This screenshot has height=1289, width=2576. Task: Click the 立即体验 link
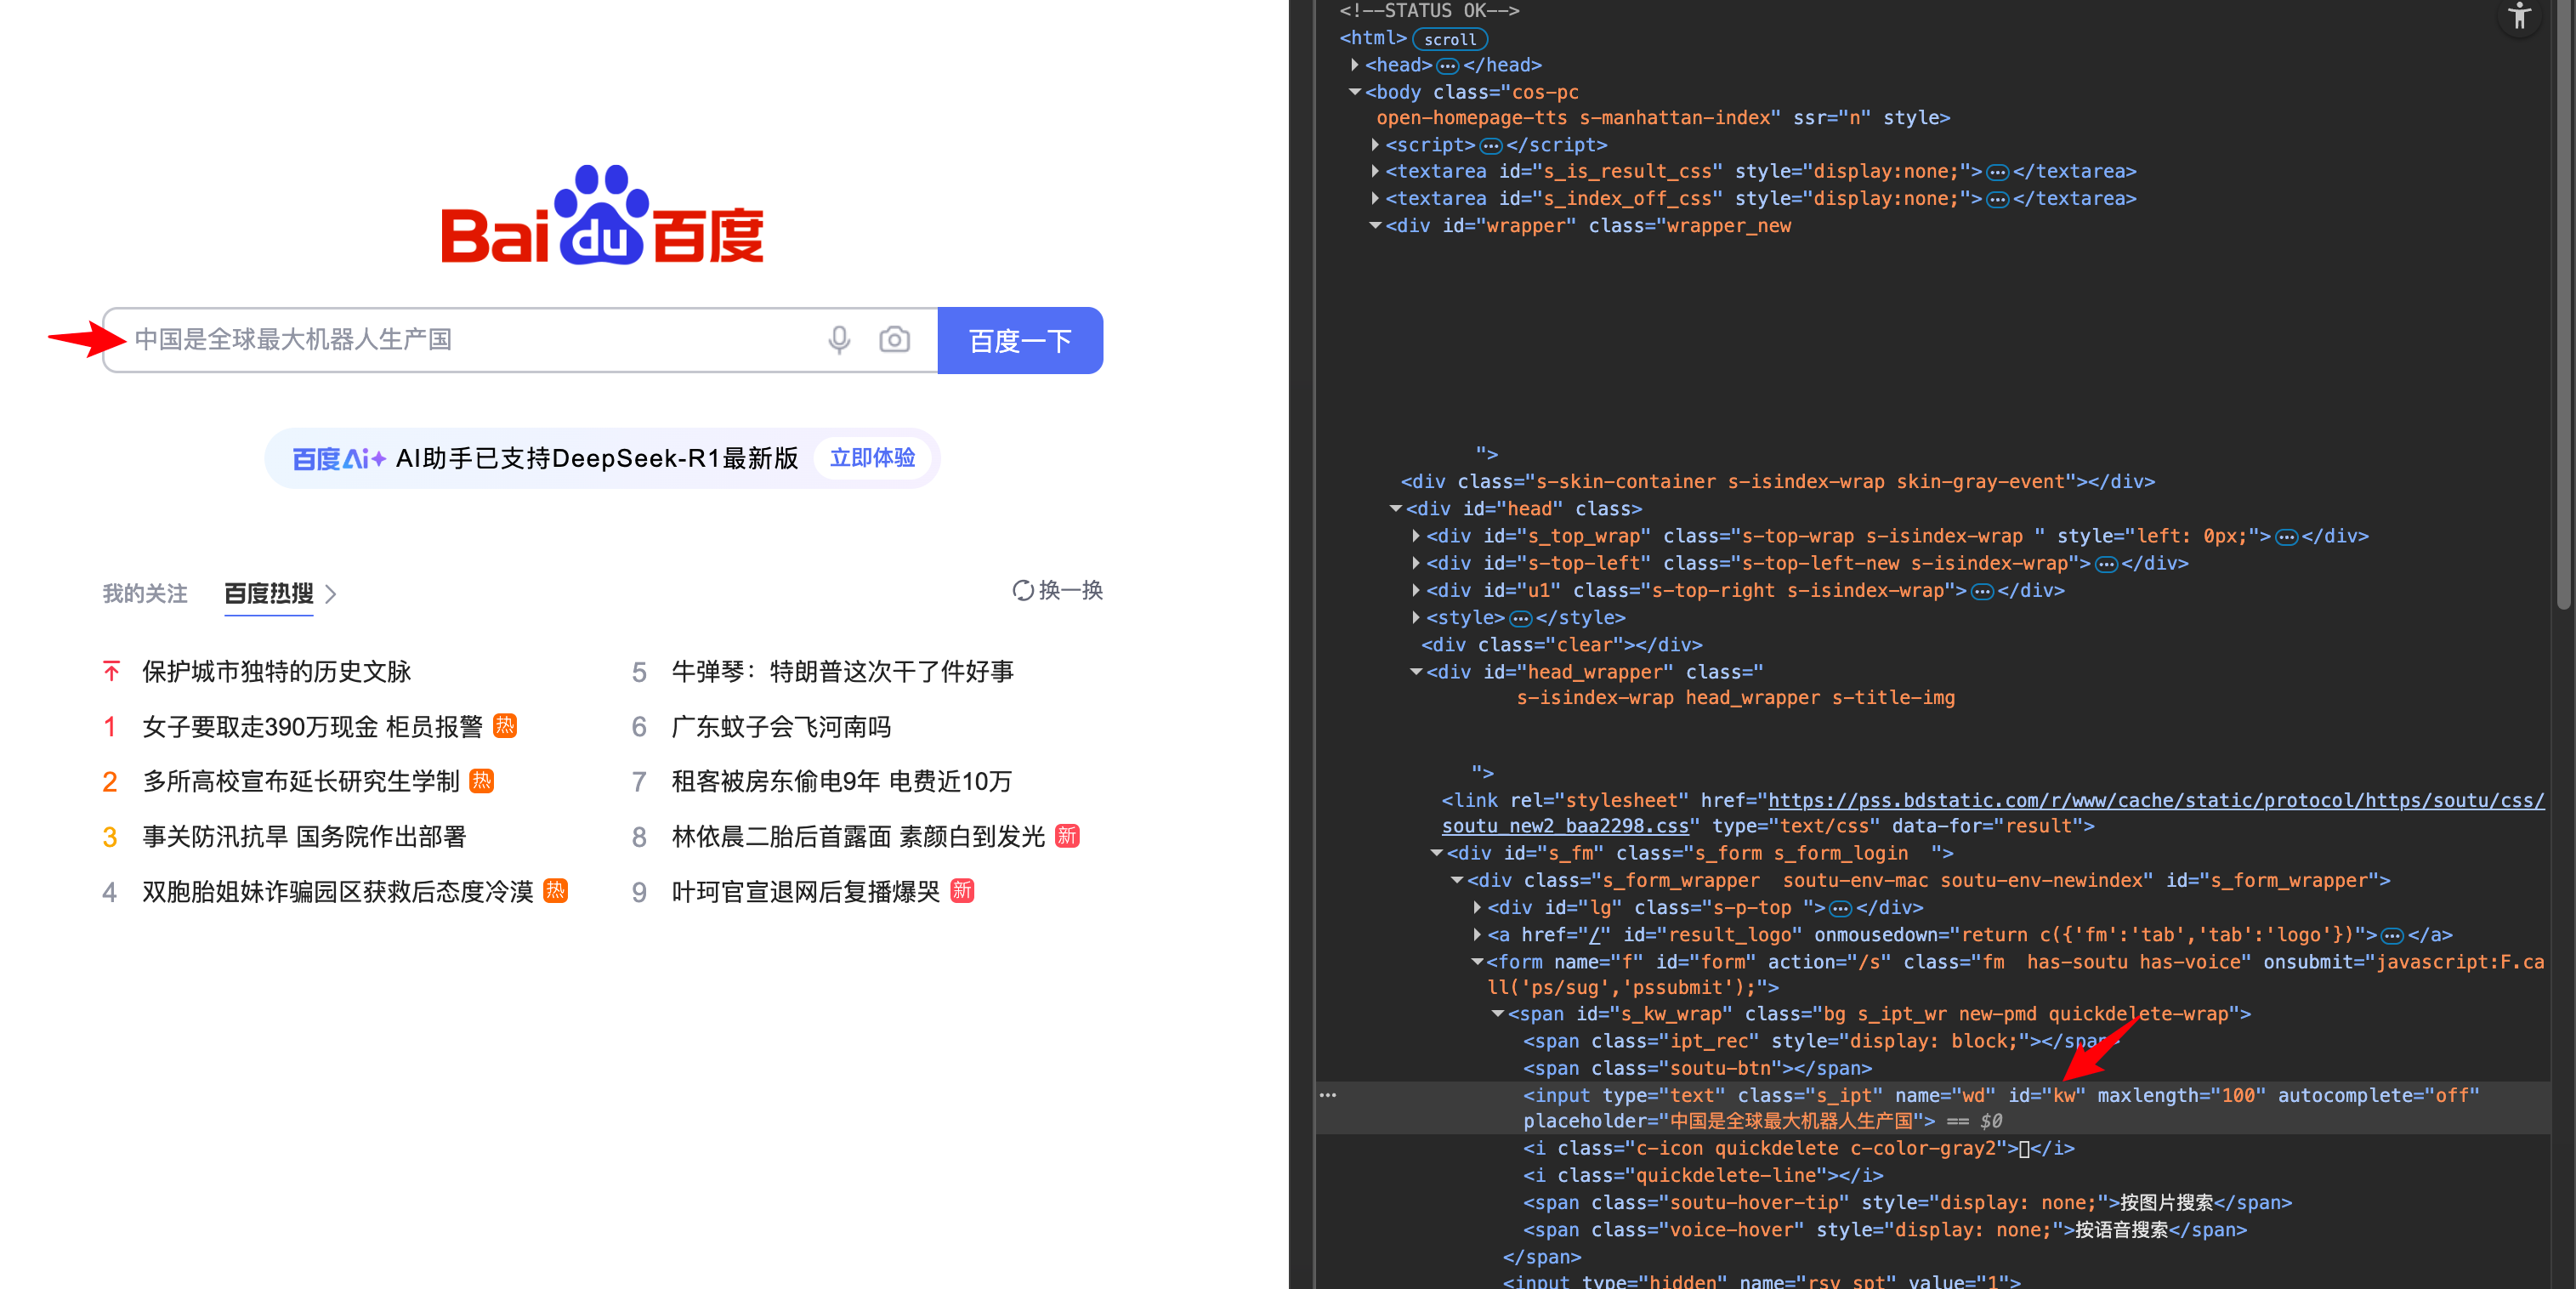(x=872, y=458)
